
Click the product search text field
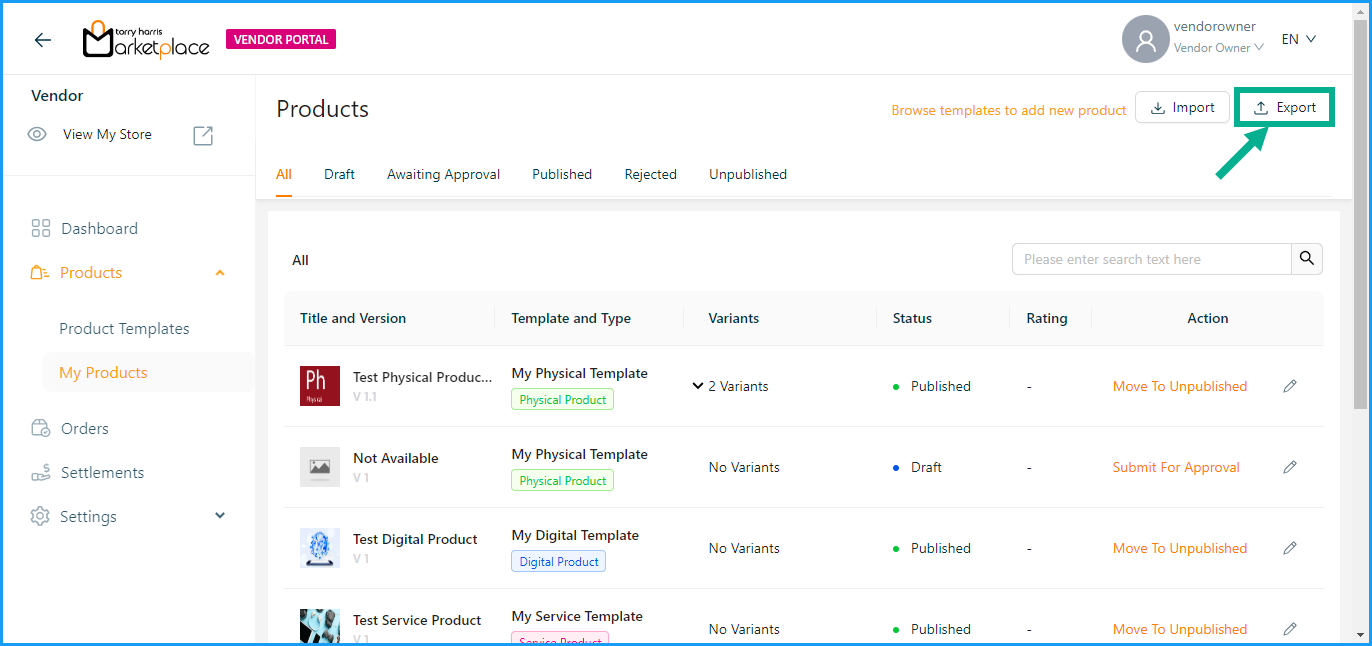coord(1151,259)
